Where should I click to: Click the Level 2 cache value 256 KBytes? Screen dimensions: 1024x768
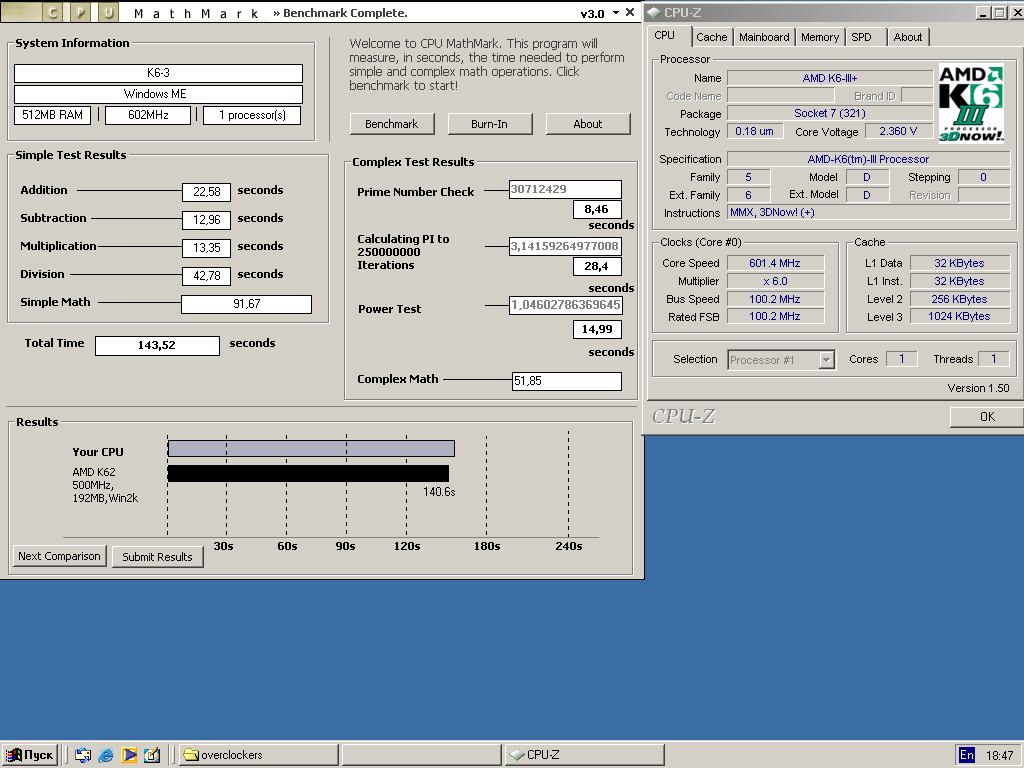point(959,299)
